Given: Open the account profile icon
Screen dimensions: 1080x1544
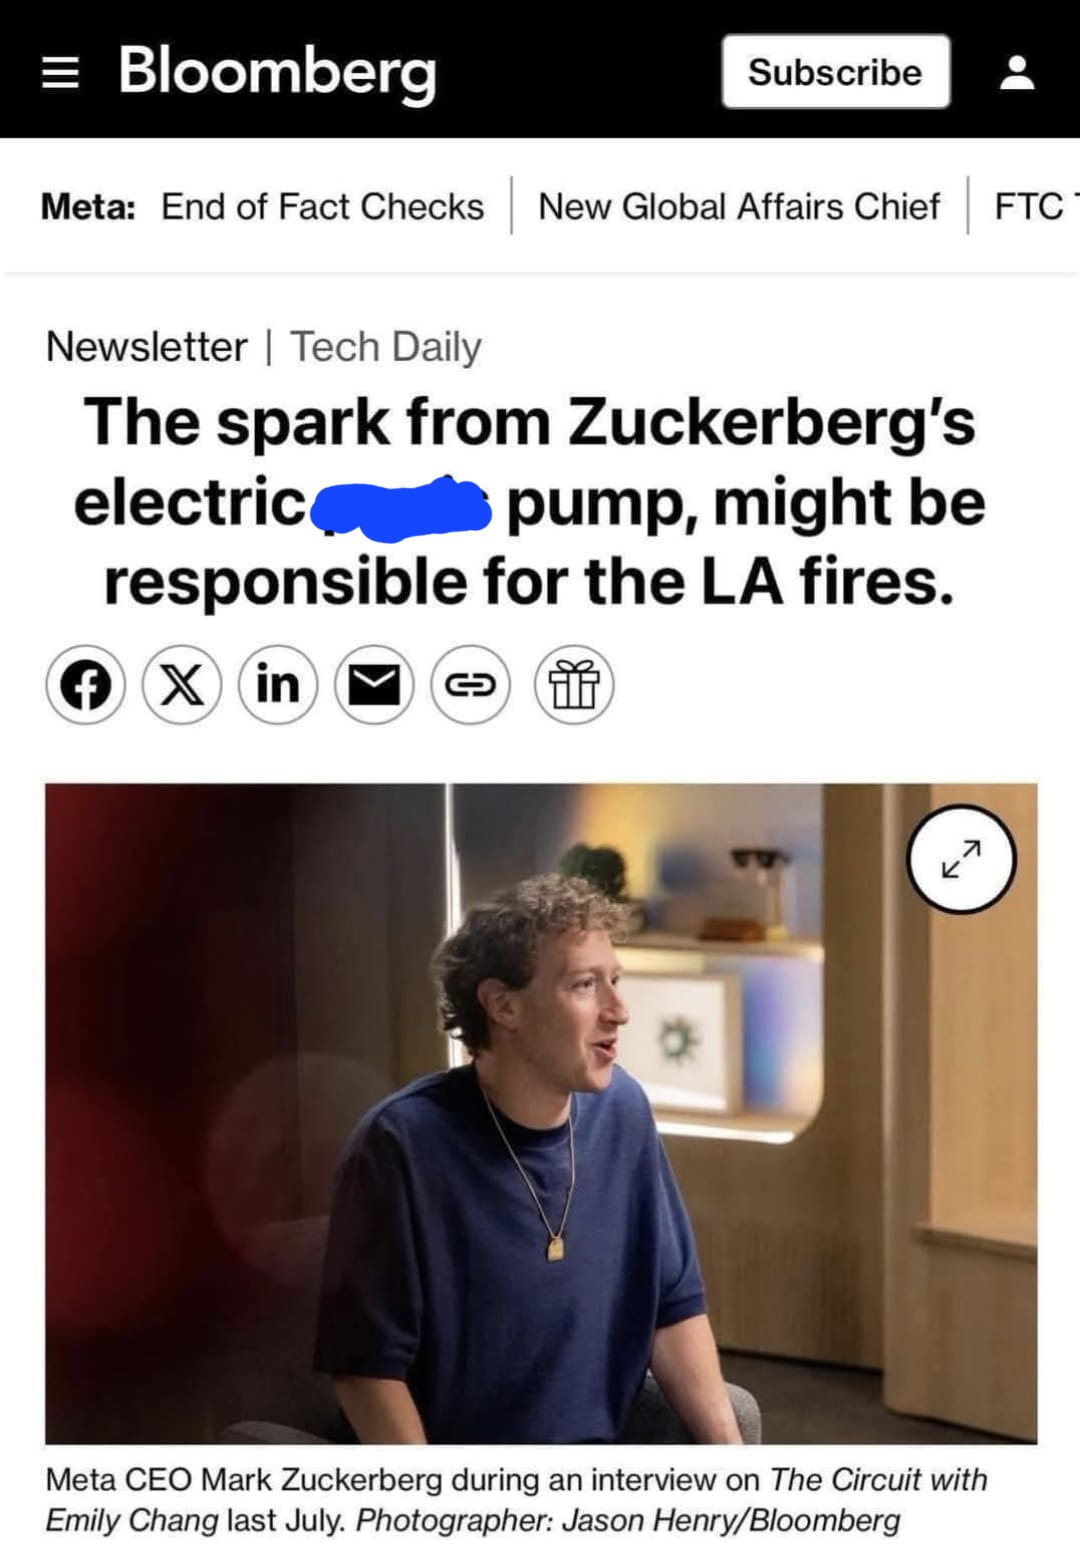Looking at the screenshot, I should click(x=1017, y=72).
